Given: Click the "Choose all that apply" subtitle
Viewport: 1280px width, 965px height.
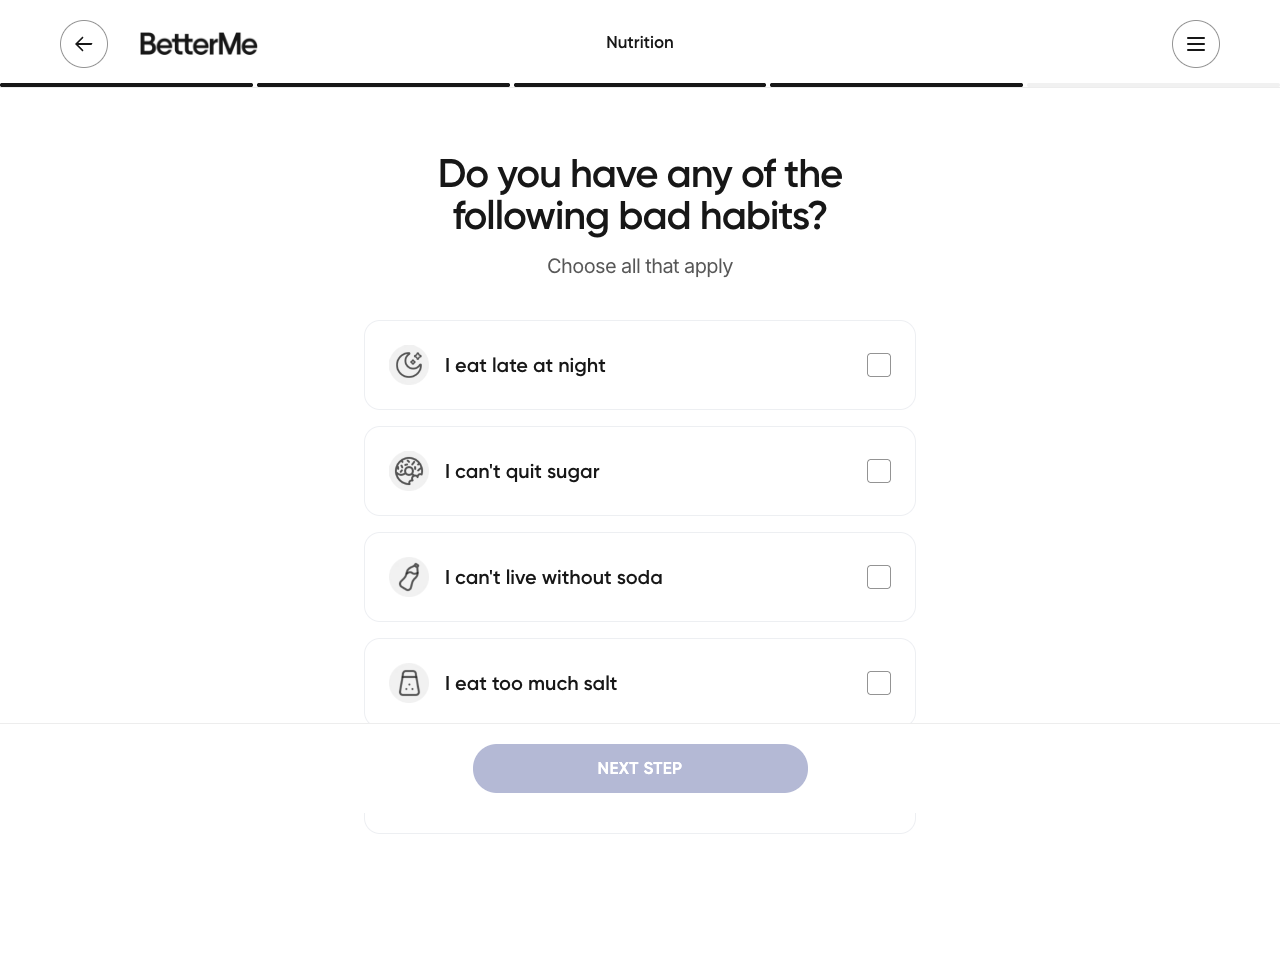Looking at the screenshot, I should click(640, 266).
